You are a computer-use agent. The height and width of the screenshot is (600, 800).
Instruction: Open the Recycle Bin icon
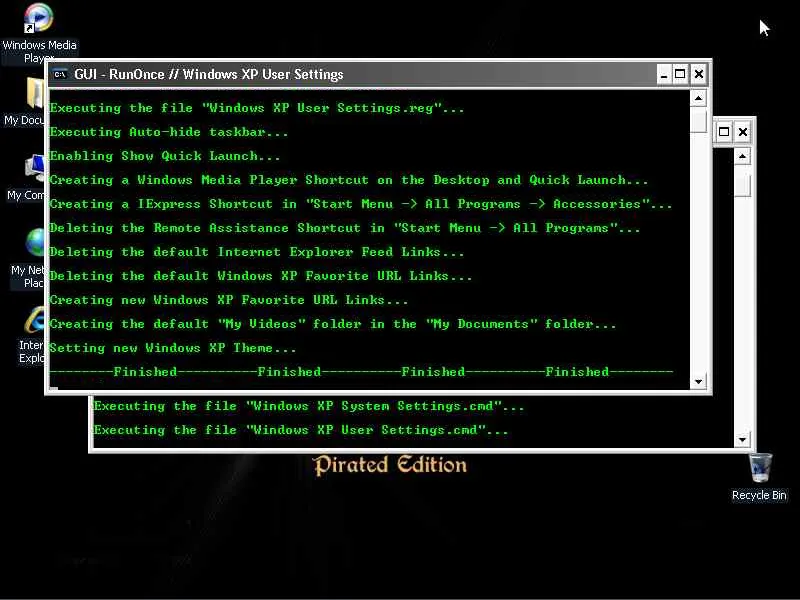pos(760,467)
